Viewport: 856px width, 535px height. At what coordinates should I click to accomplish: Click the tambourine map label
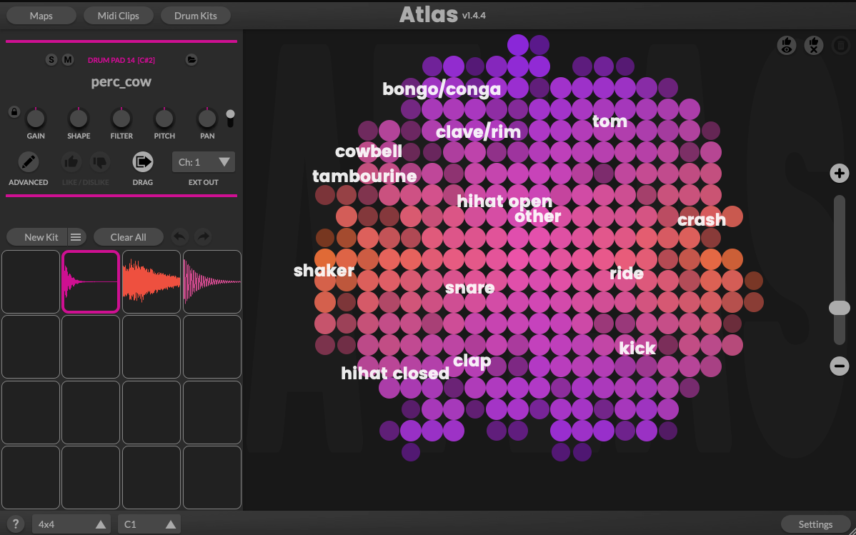pos(364,176)
